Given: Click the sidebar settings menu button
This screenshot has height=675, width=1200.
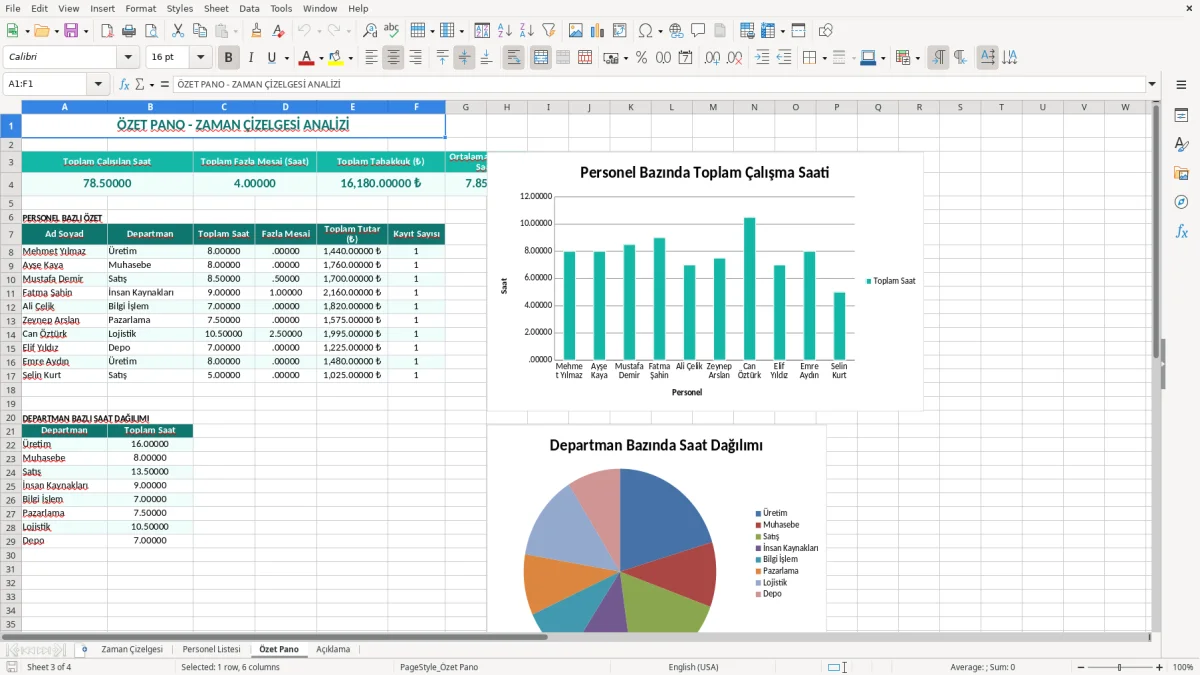Looking at the screenshot, I should (1181, 85).
